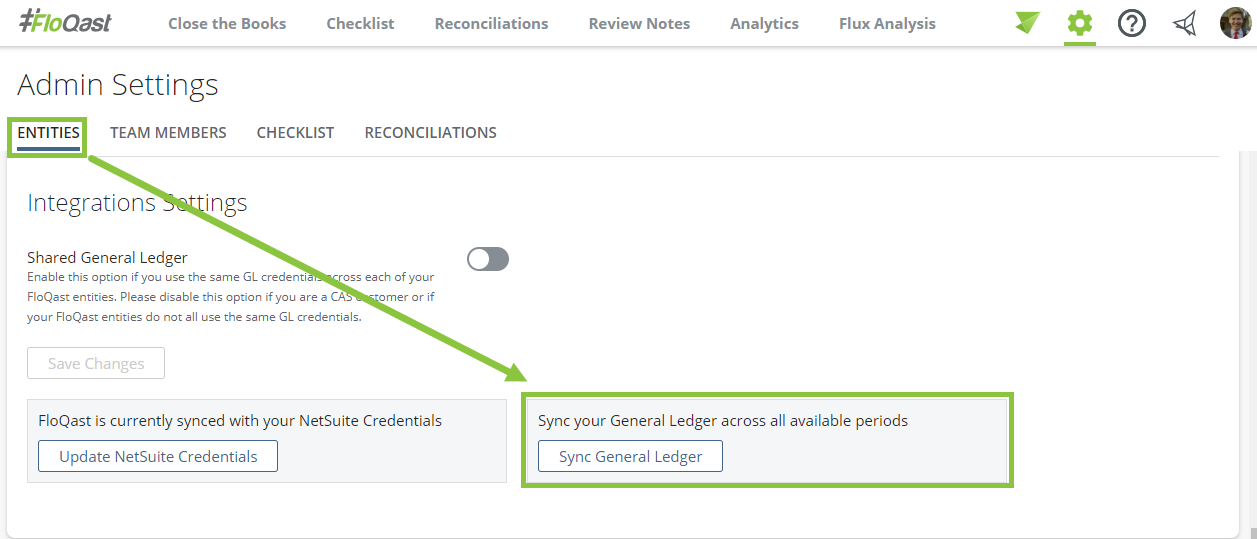Click the Save Changes button

pyautogui.click(x=96, y=363)
